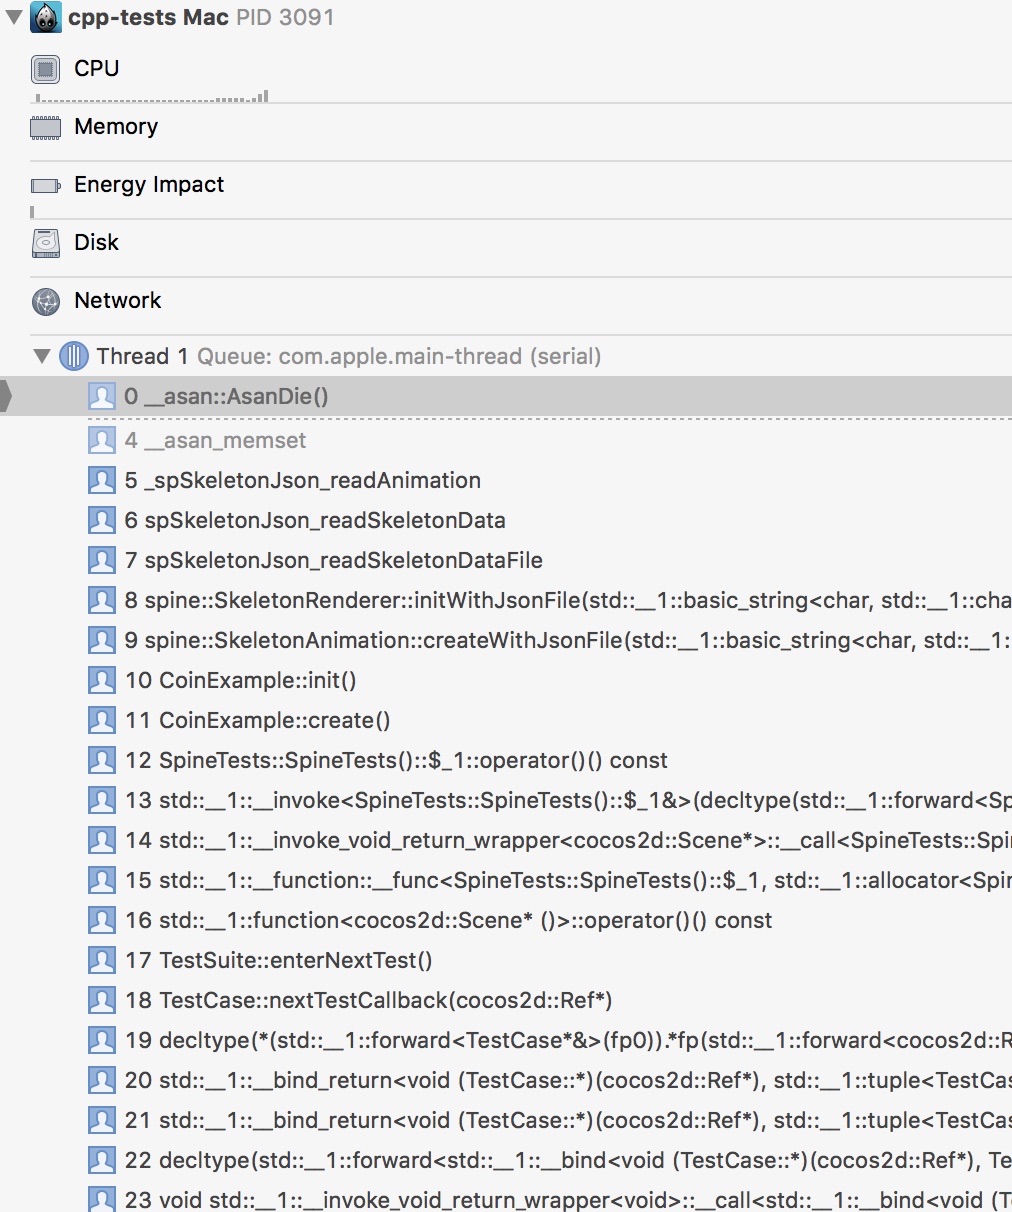This screenshot has height=1212, width=1012.
Task: Click the Network globe icon
Action: [46, 301]
